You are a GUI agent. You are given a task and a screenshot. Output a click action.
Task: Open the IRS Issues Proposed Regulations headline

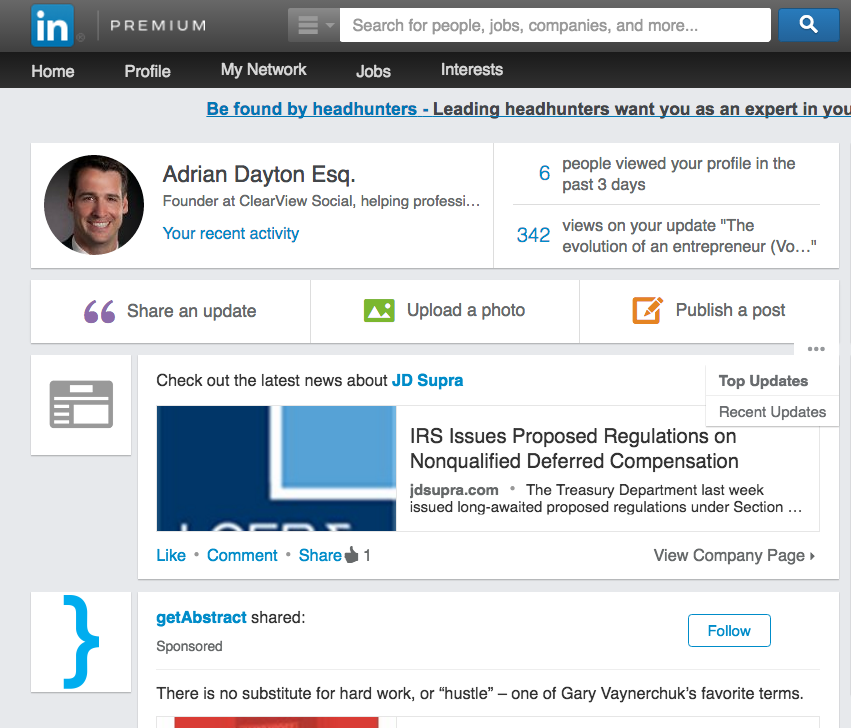pos(574,448)
